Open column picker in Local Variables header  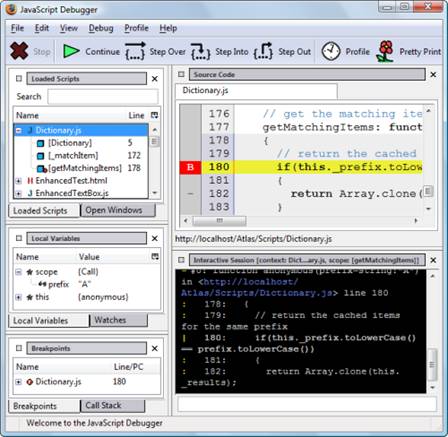pyautogui.click(x=155, y=256)
